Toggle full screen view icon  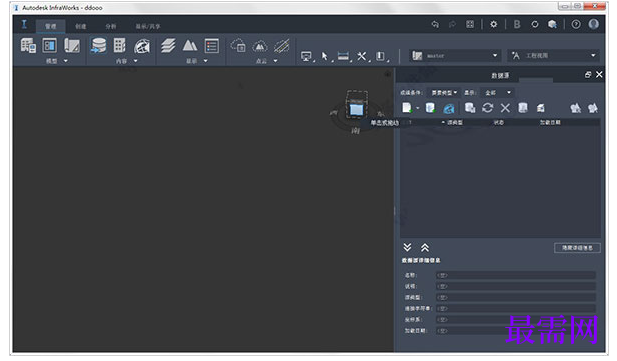(x=470, y=24)
